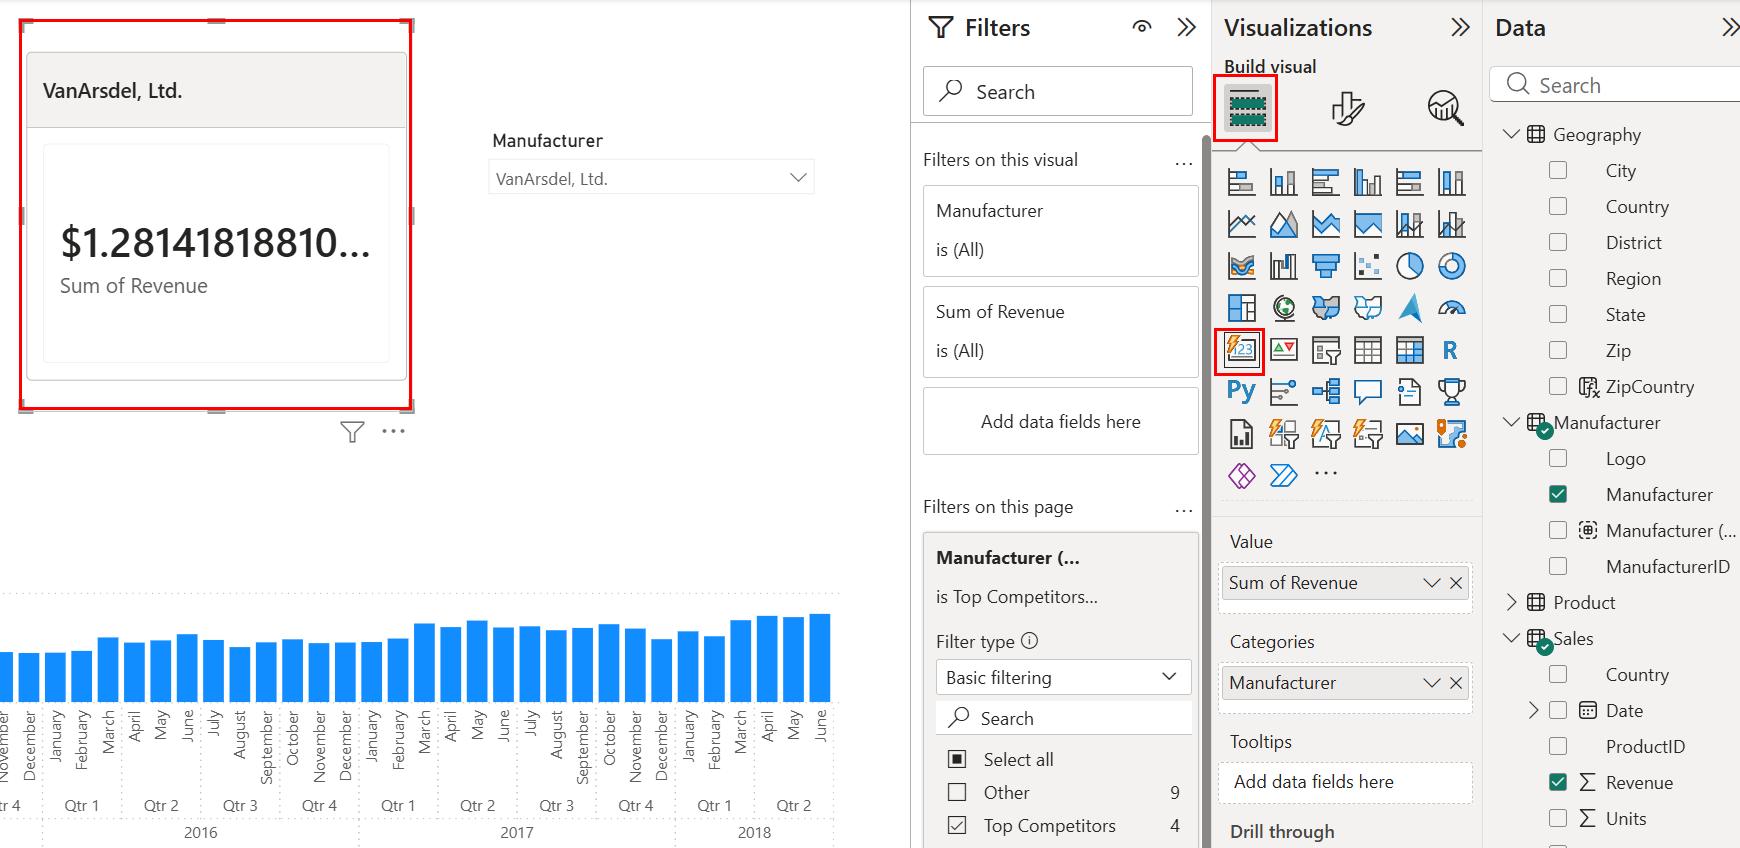1740x848 pixels.
Task: Collapse the Filters pane
Action: tap(1187, 27)
